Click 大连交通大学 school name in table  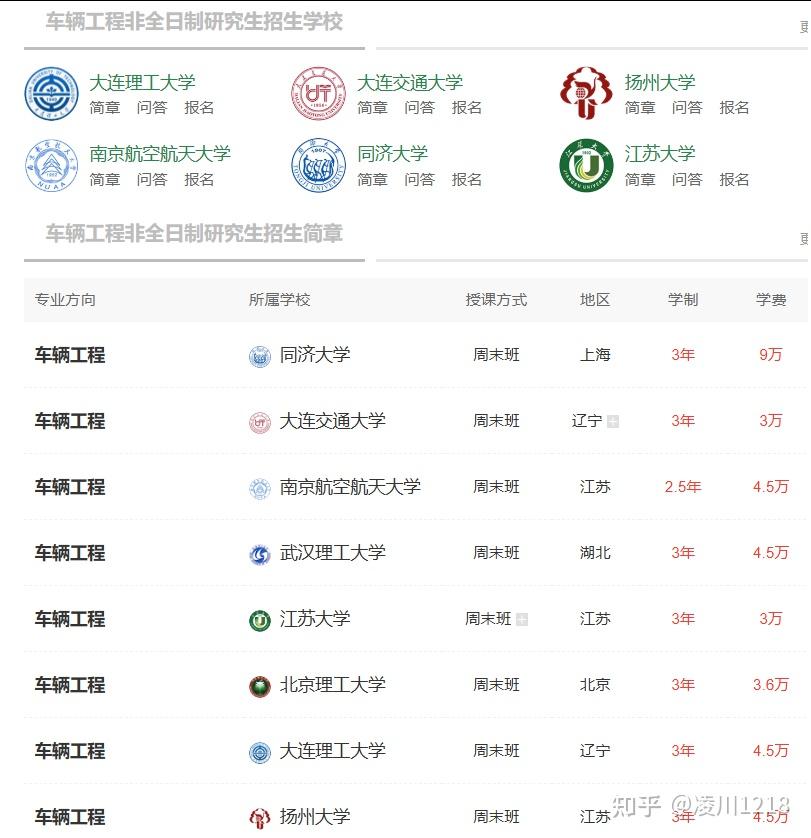tap(333, 421)
